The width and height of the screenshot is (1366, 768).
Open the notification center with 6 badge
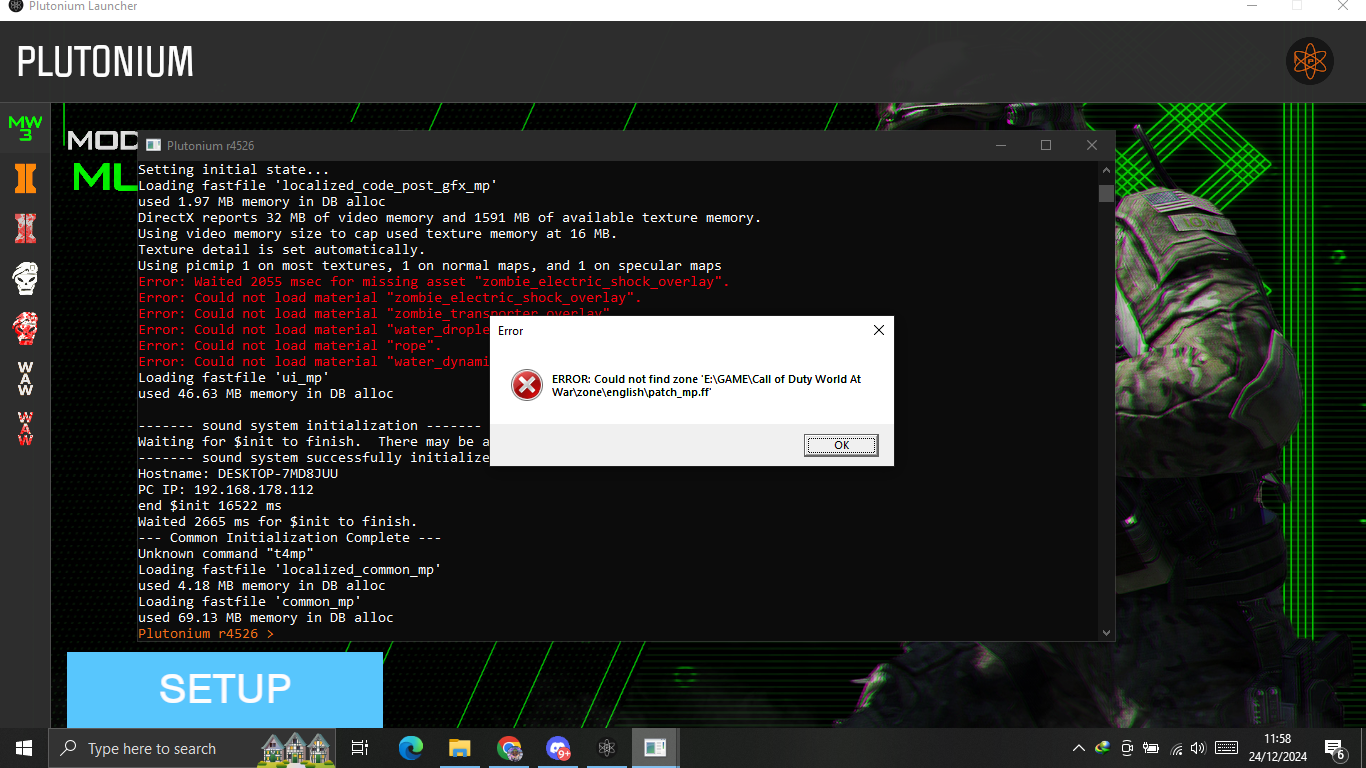(x=1335, y=748)
